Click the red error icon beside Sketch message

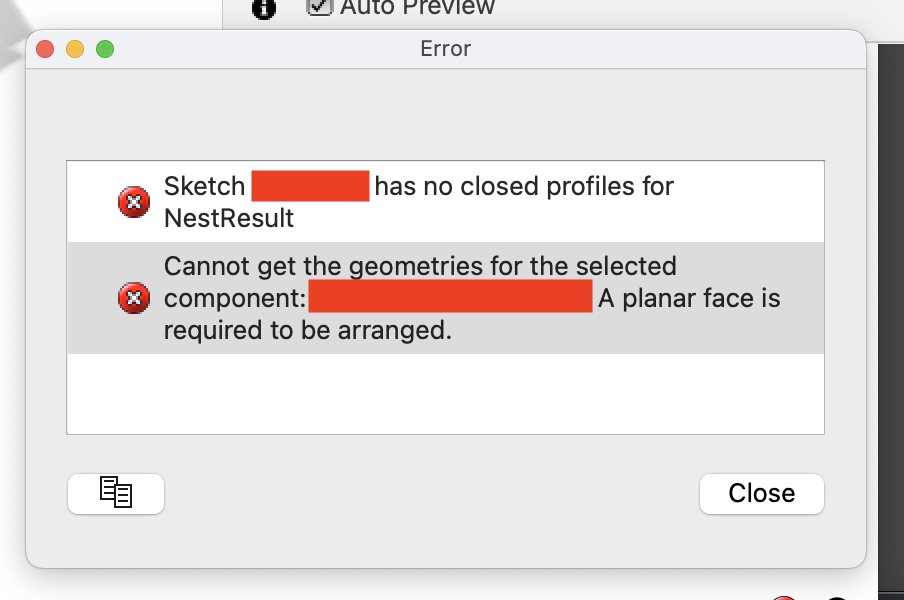coord(133,201)
